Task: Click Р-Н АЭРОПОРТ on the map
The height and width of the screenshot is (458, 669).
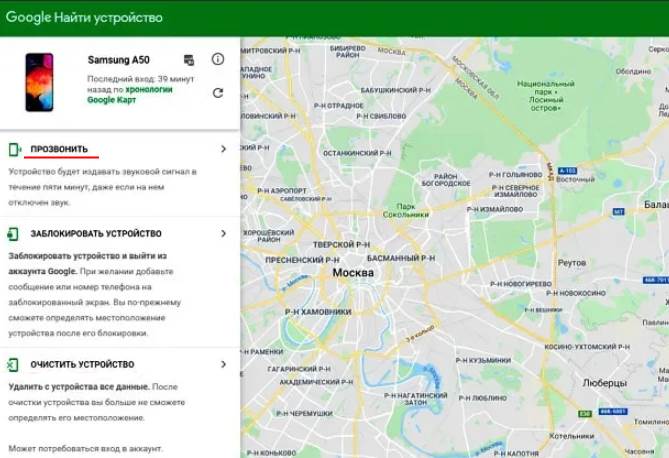Action: (x=282, y=191)
